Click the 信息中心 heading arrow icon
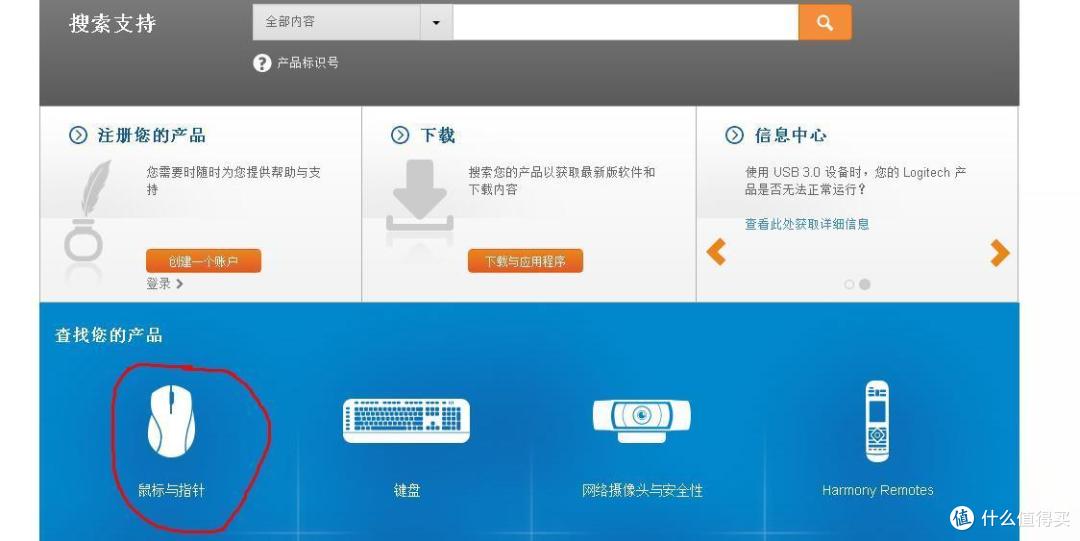Viewport: 1080px width, 541px height. [x=735, y=135]
